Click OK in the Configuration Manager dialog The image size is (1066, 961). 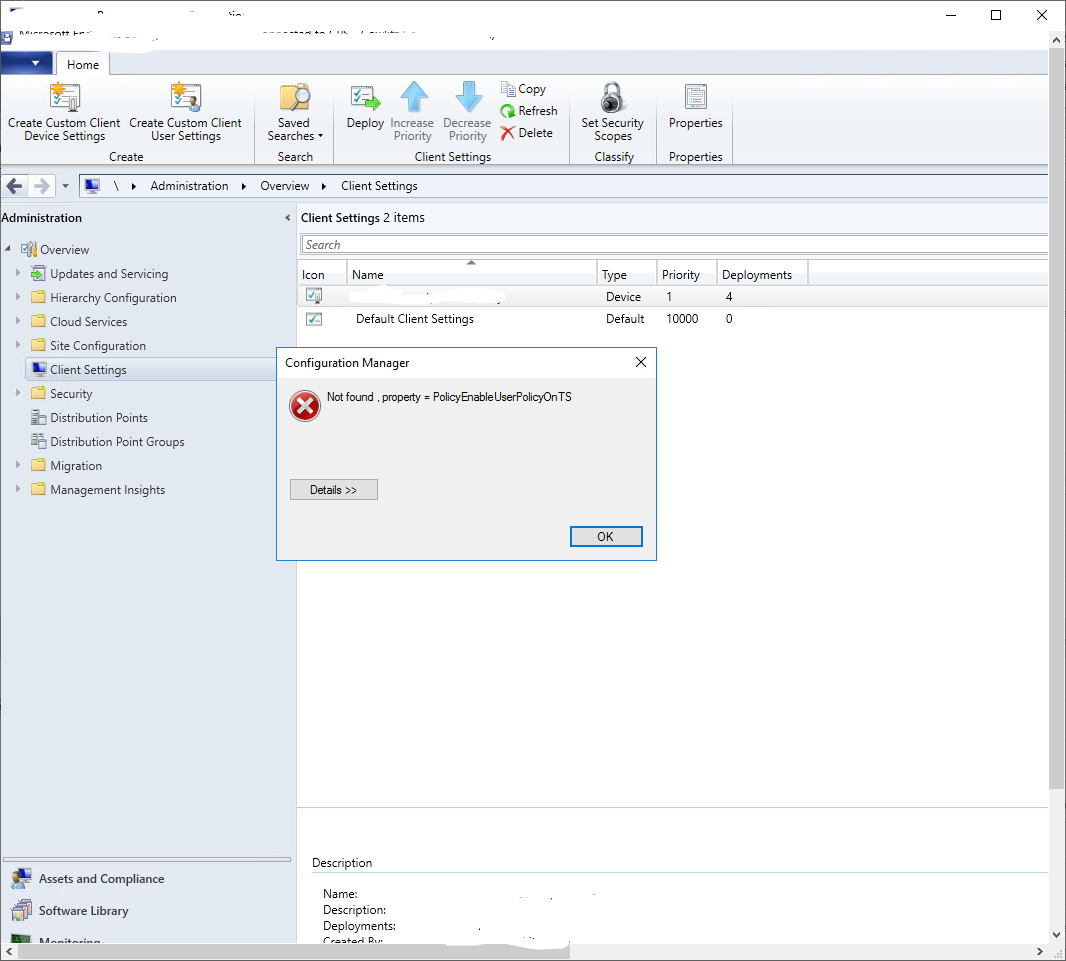pyautogui.click(x=606, y=536)
